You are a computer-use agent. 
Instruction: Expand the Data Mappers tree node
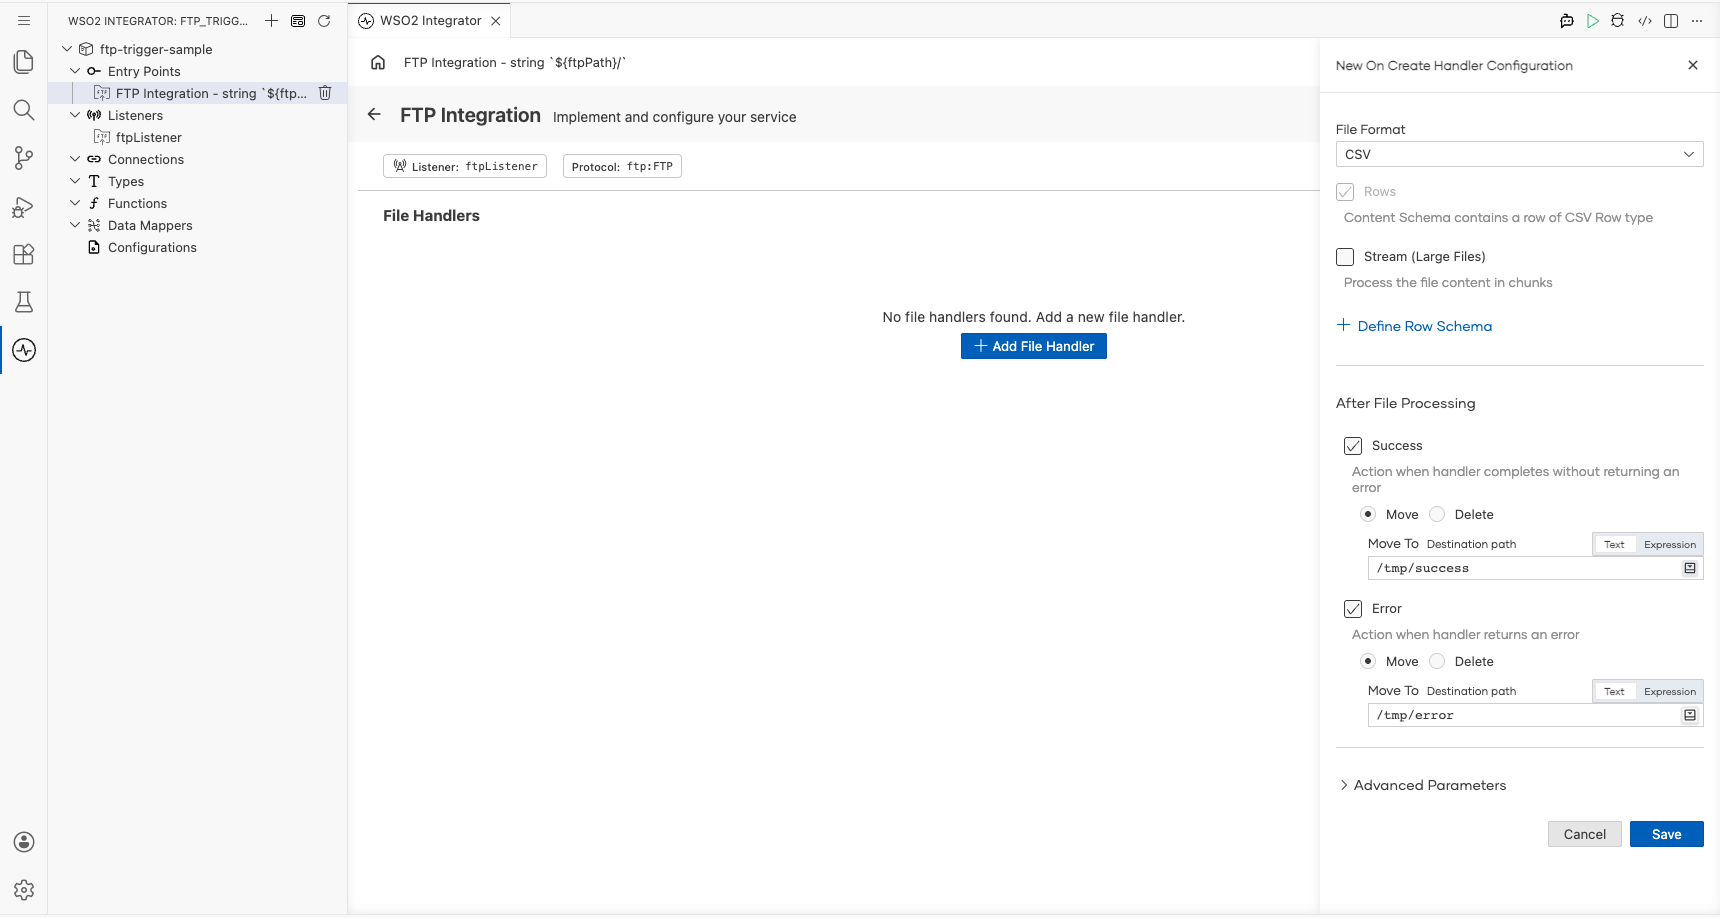tap(75, 225)
